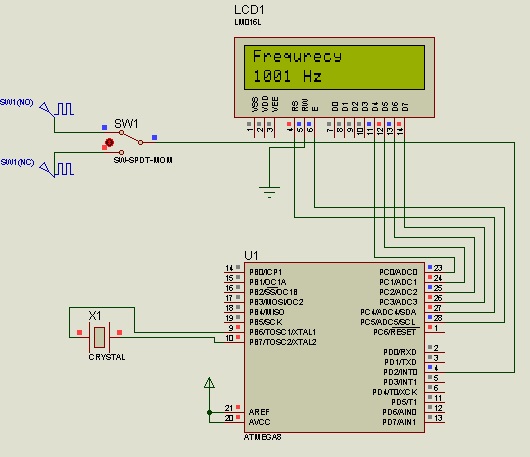Select the LCD1 display screen
Screen dimensions: 530x457
tap(334, 68)
